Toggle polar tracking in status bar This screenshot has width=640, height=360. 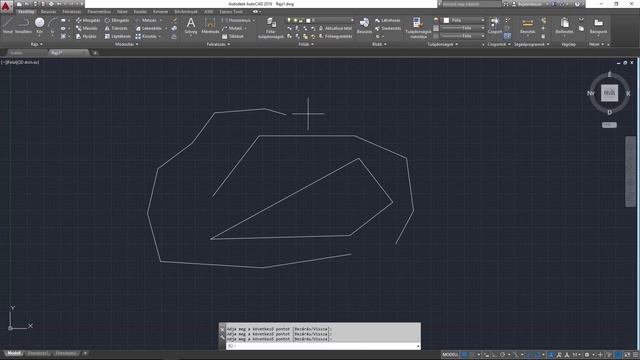tap(503, 355)
